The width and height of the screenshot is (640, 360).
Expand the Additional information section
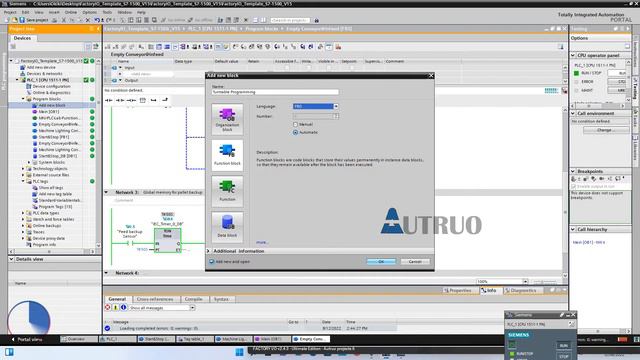pos(209,251)
